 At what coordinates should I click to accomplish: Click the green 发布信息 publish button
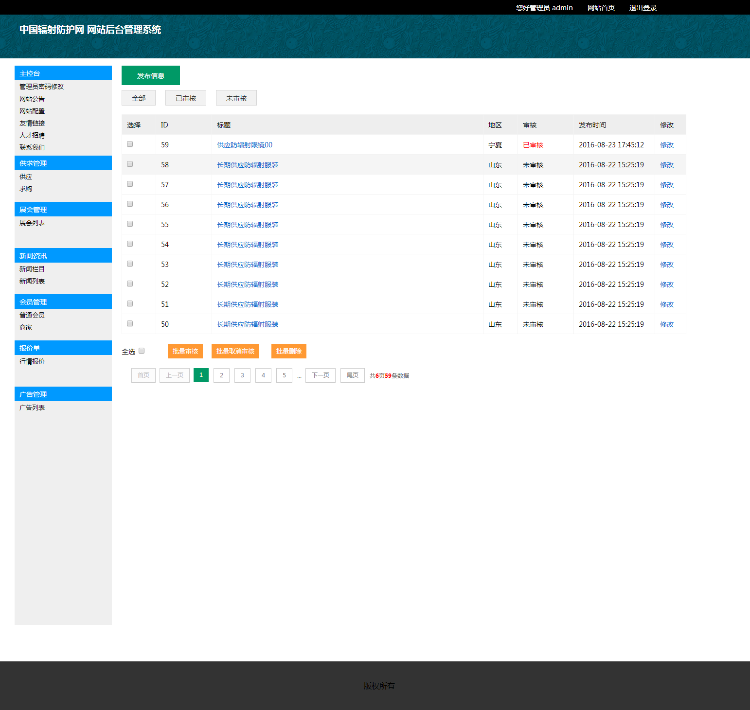[x=150, y=75]
